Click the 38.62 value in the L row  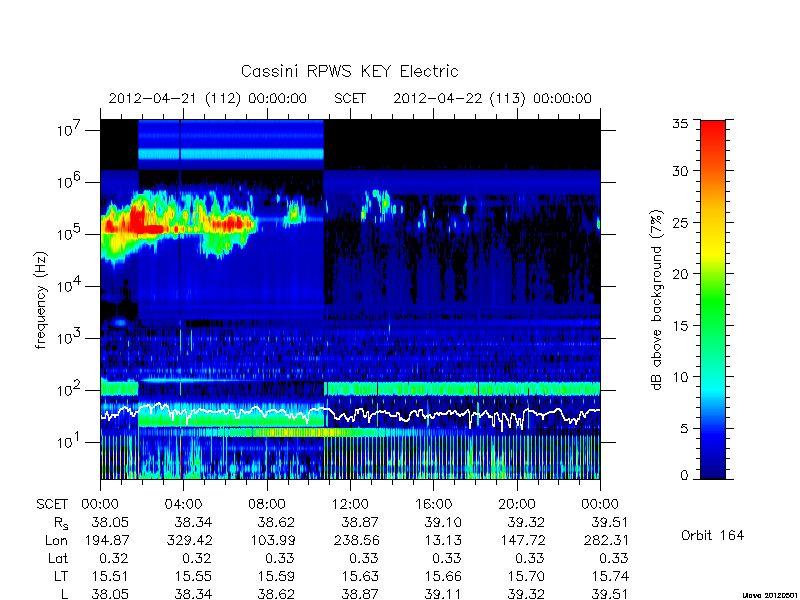277,594
